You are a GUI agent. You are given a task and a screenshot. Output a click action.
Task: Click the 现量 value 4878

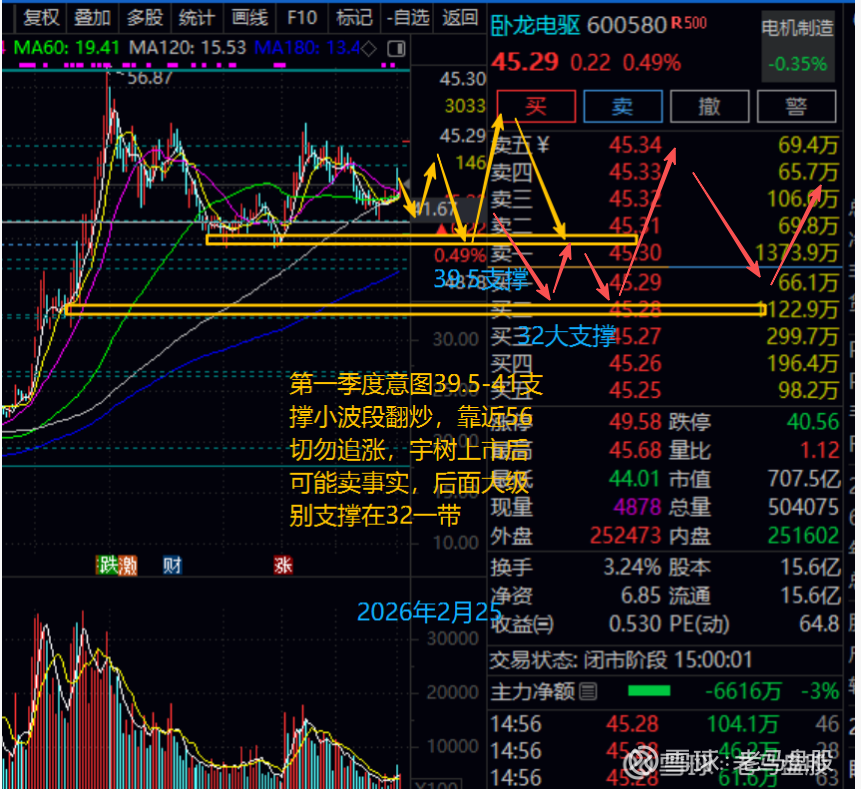[637, 507]
